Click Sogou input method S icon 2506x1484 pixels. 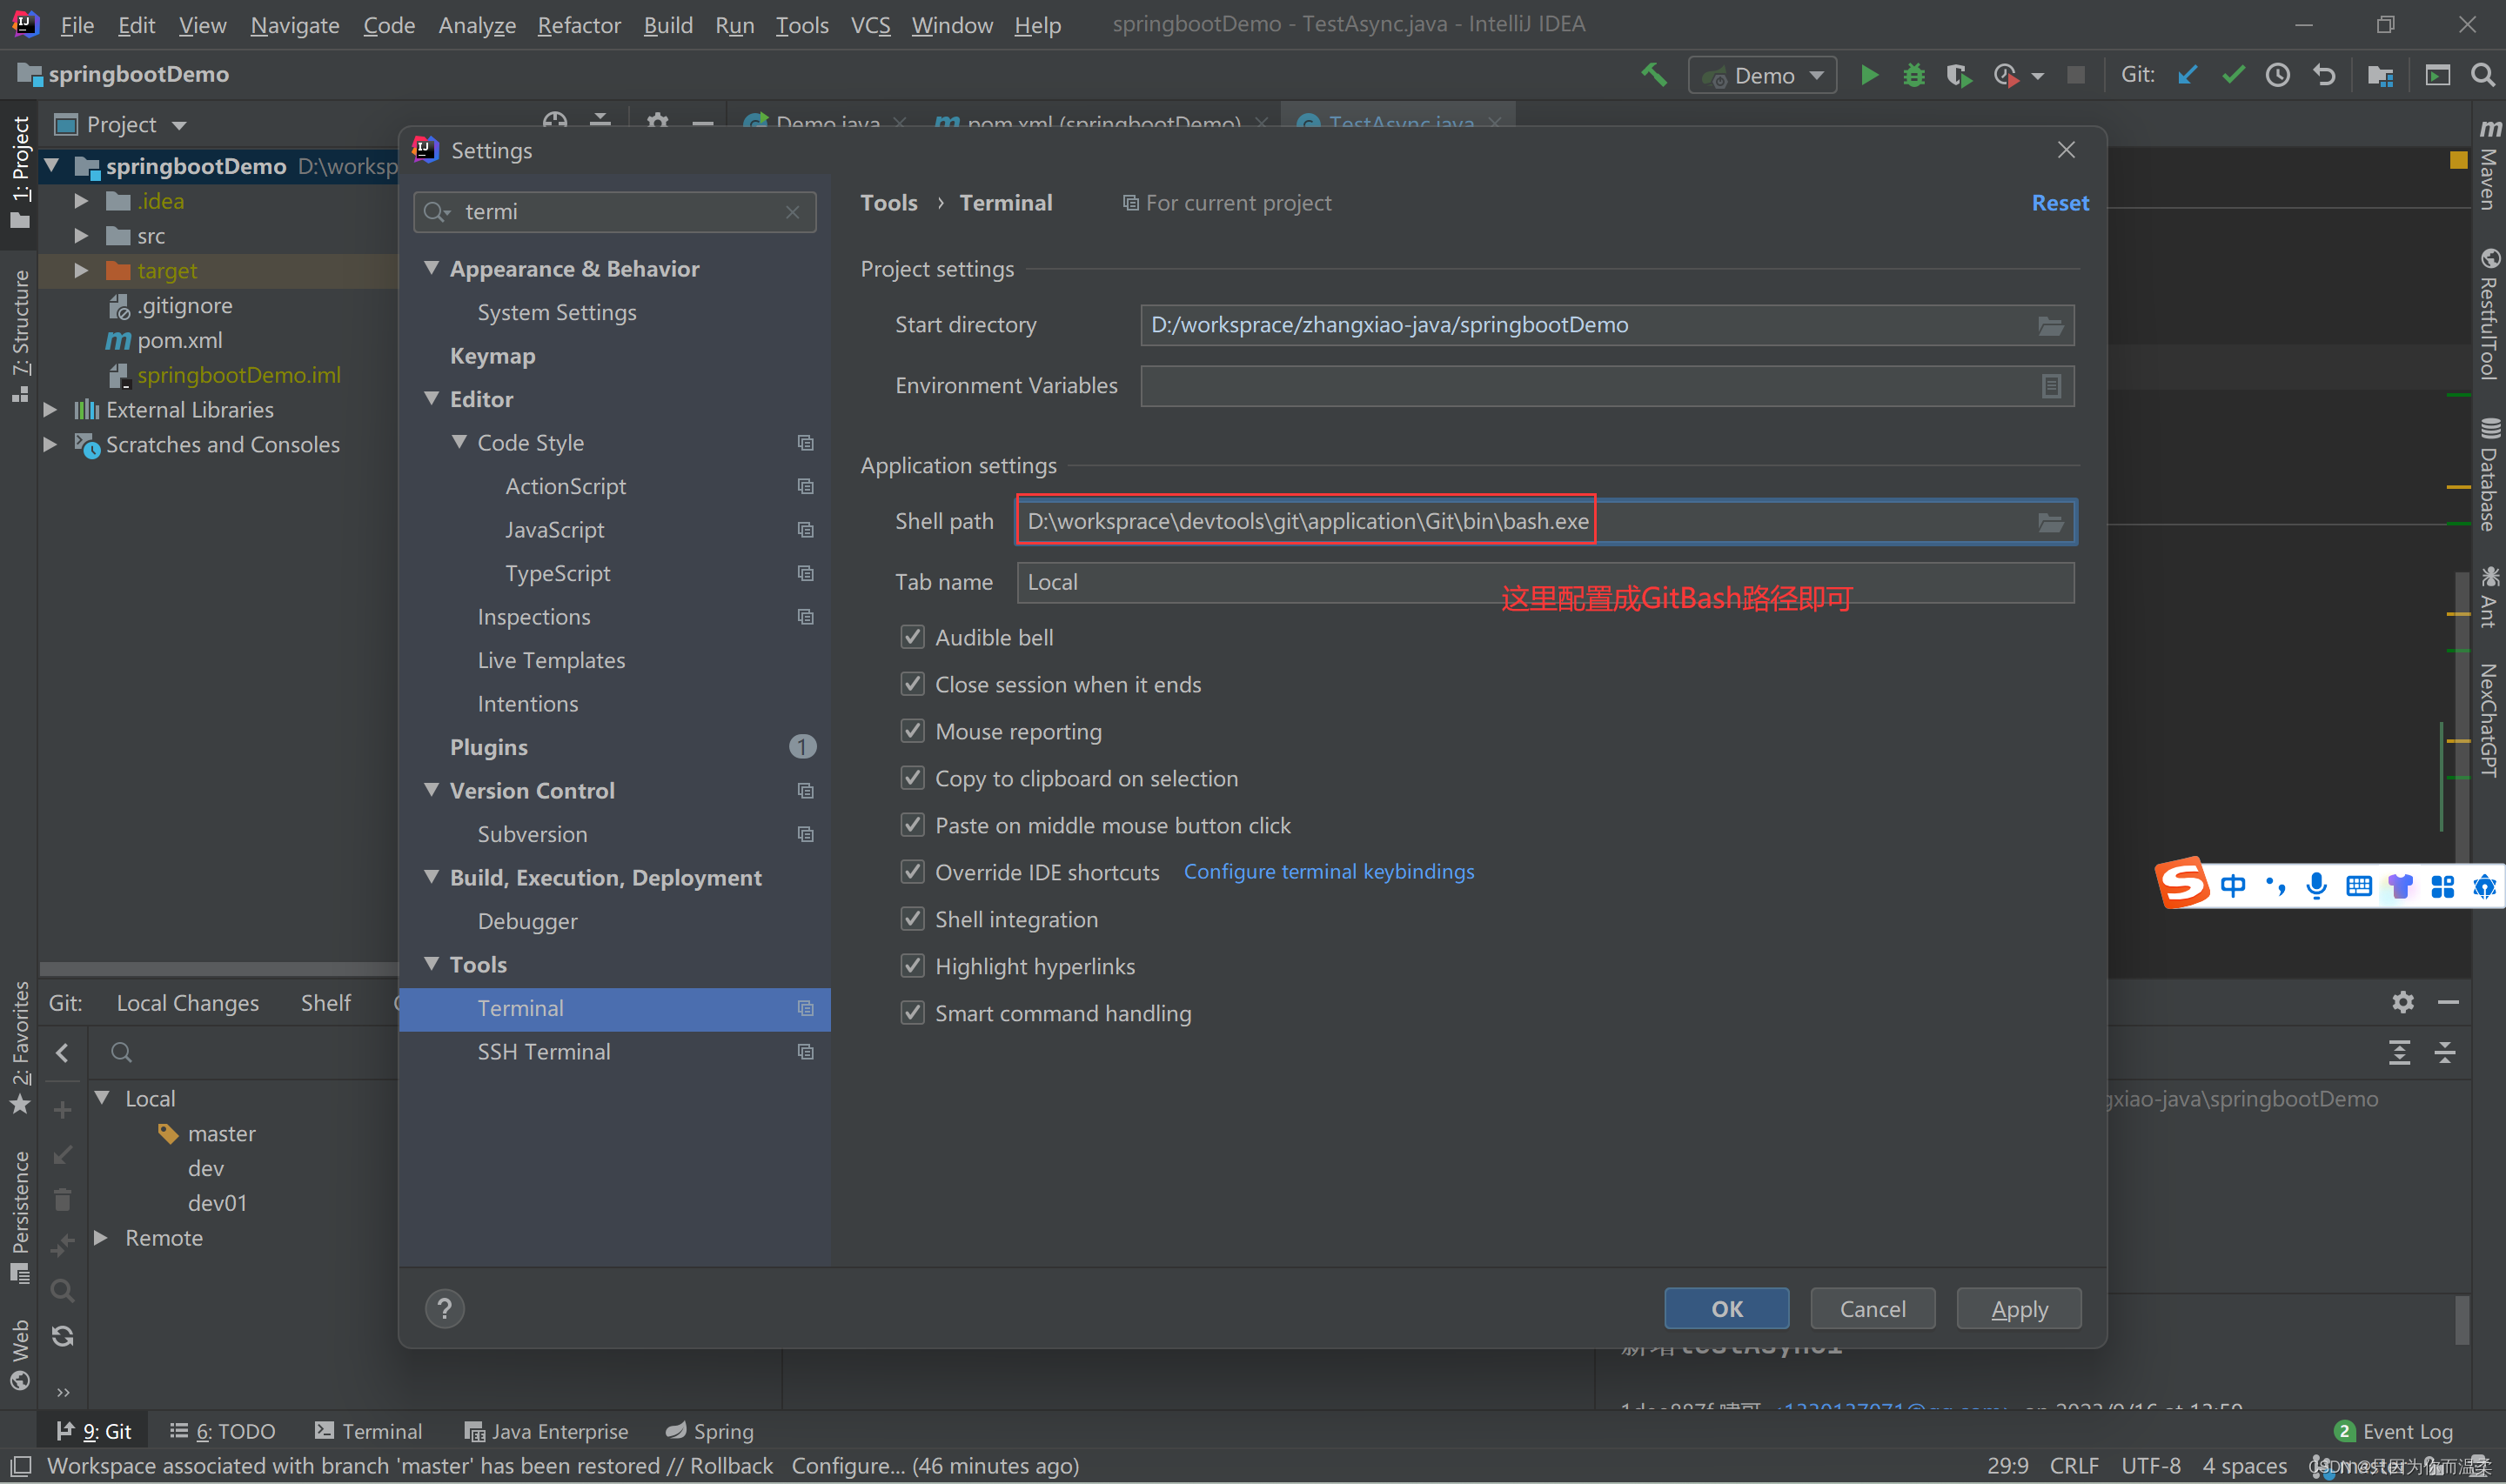[x=2183, y=883]
